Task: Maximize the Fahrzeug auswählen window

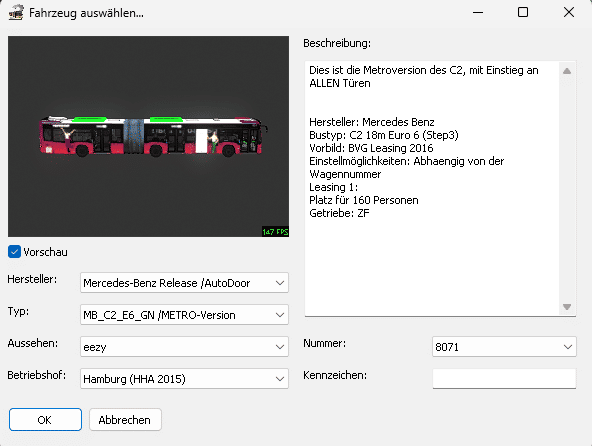Action: 523,12
